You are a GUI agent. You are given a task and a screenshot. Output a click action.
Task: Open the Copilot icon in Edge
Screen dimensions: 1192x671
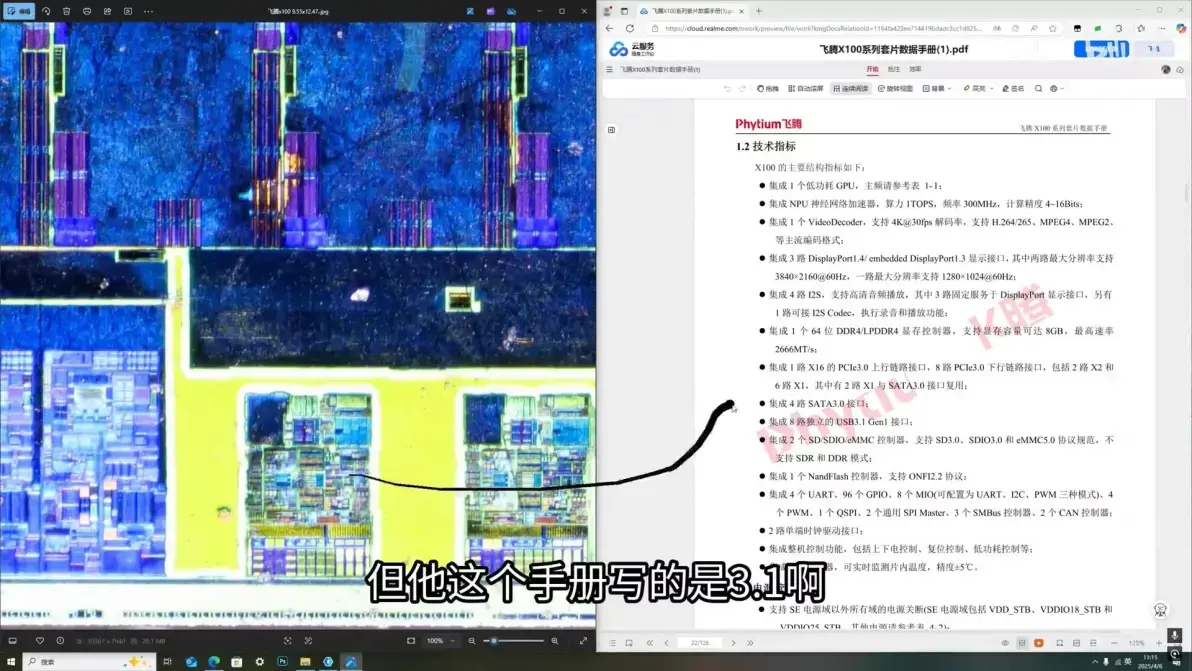pyautogui.click(x=1181, y=29)
